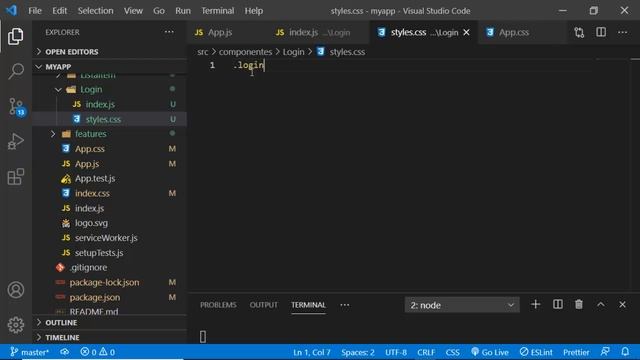This screenshot has height=360, width=640.
Task: Close the styles.css editor tab
Action: tap(467, 32)
